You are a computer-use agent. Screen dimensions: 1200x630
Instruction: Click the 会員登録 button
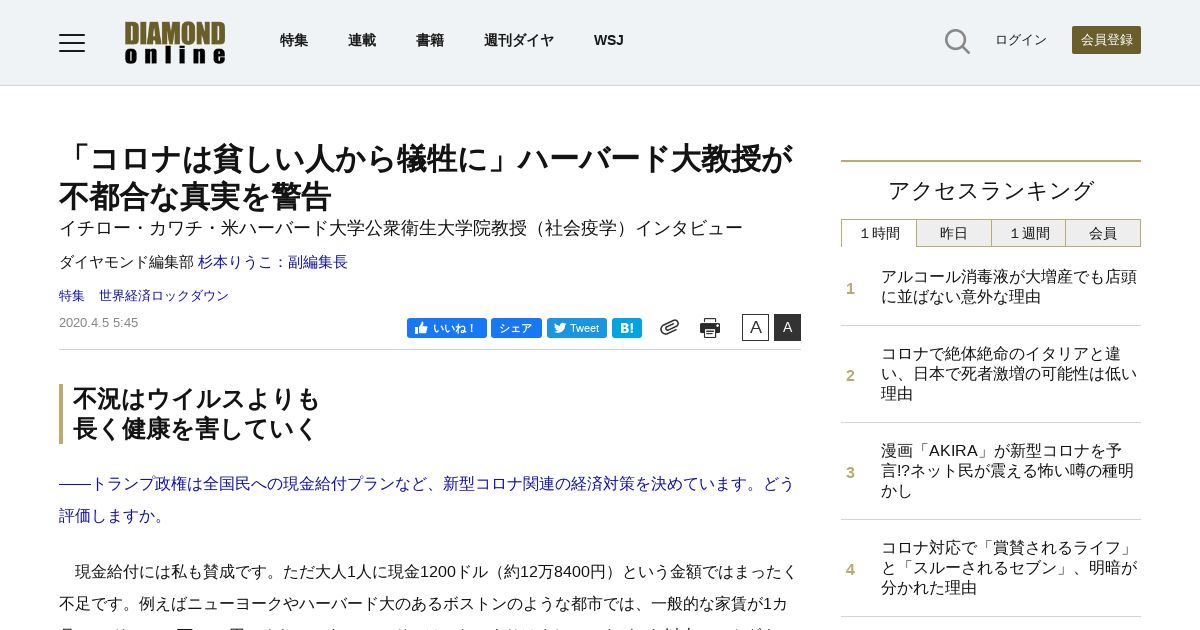[x=1106, y=40]
